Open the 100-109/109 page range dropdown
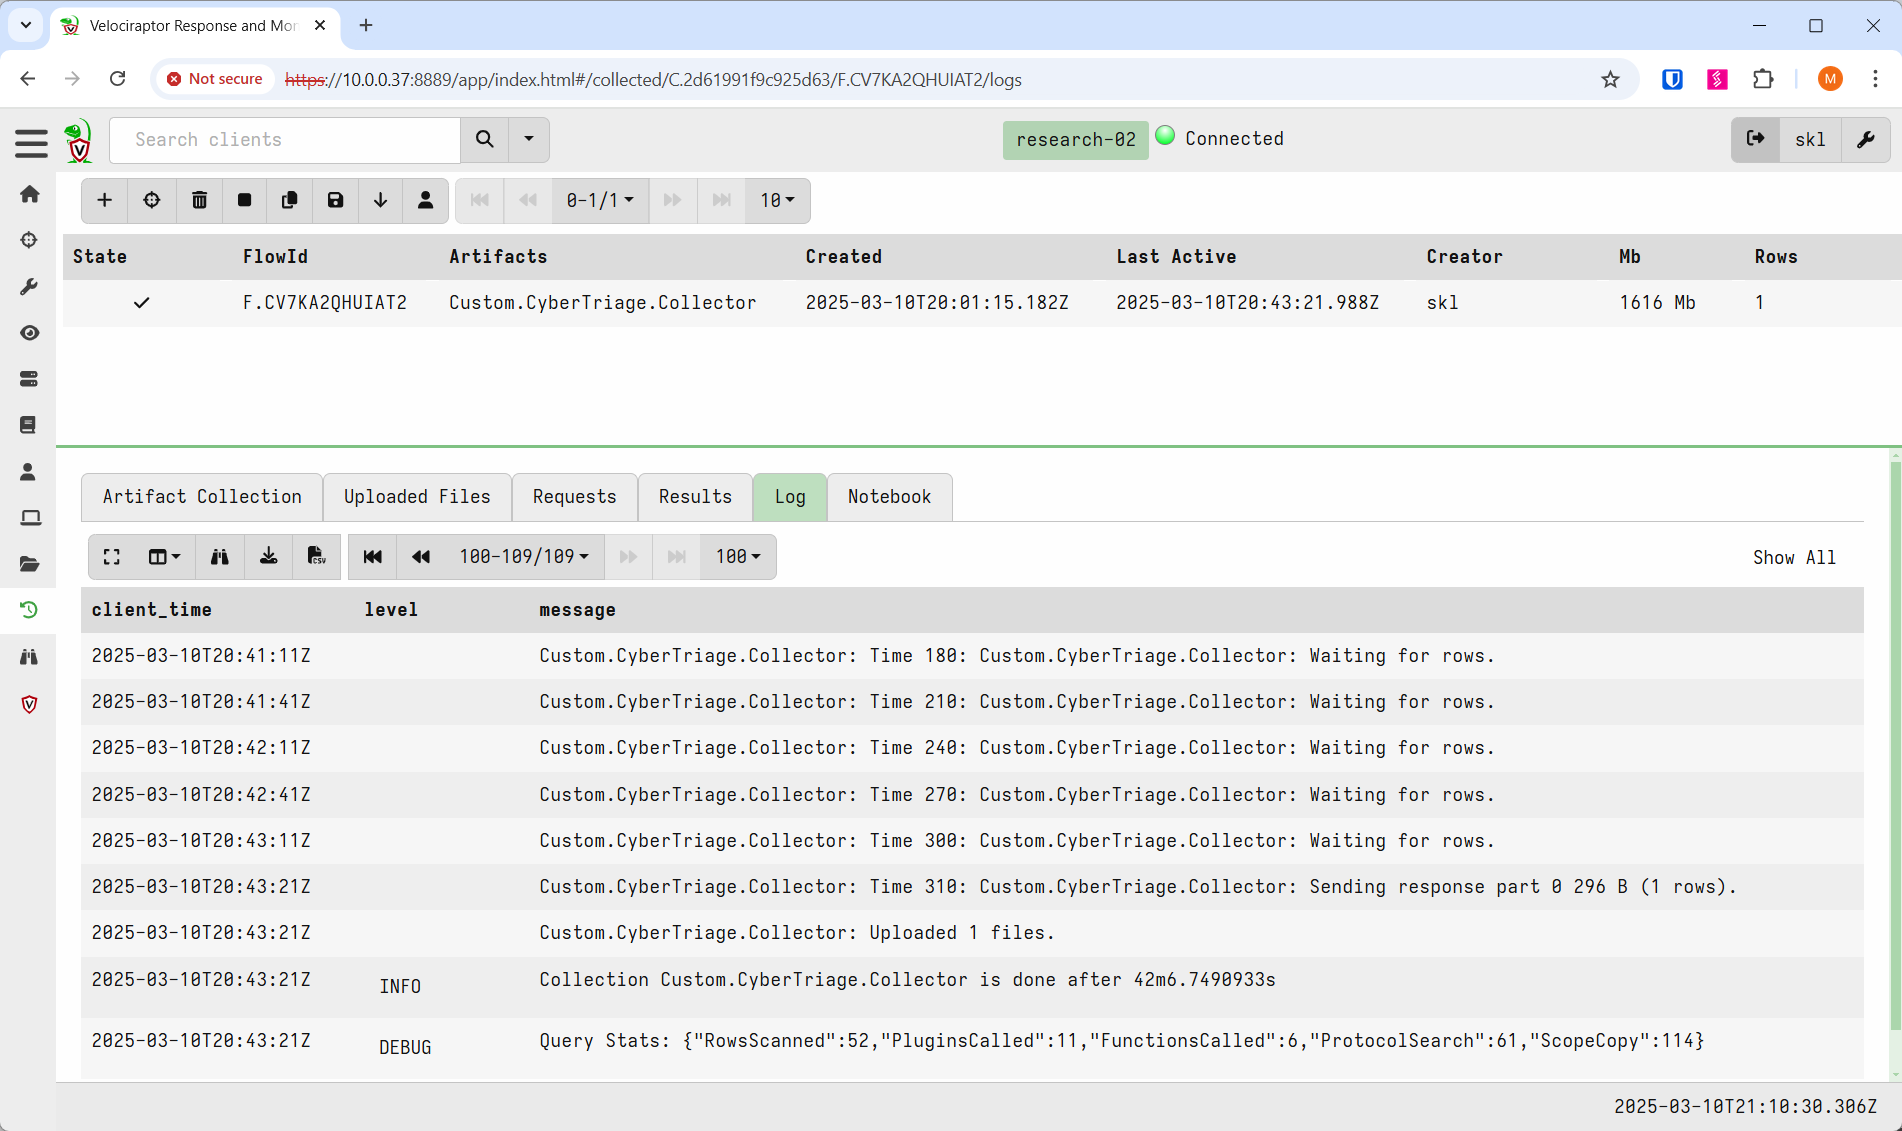Screen dimensions: 1902x1131 522,557
